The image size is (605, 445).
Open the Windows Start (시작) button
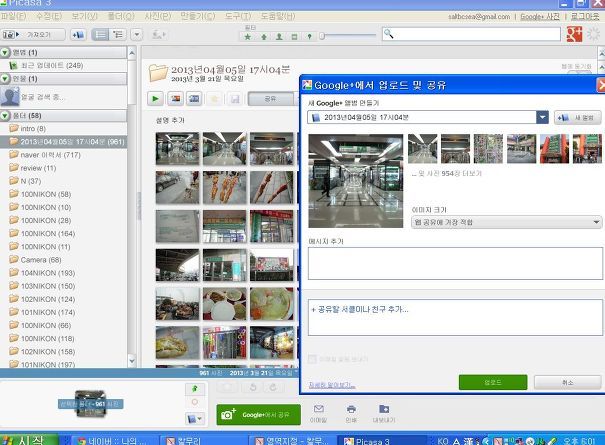(29, 440)
